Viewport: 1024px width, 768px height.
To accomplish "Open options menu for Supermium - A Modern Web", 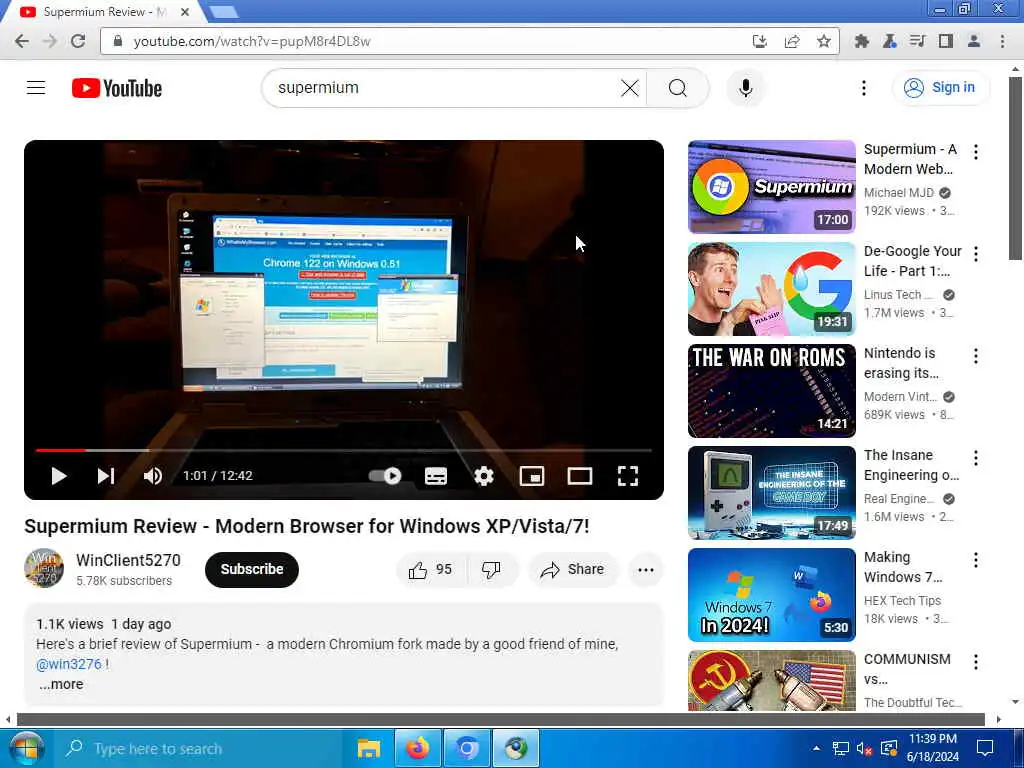I will click(x=976, y=152).
